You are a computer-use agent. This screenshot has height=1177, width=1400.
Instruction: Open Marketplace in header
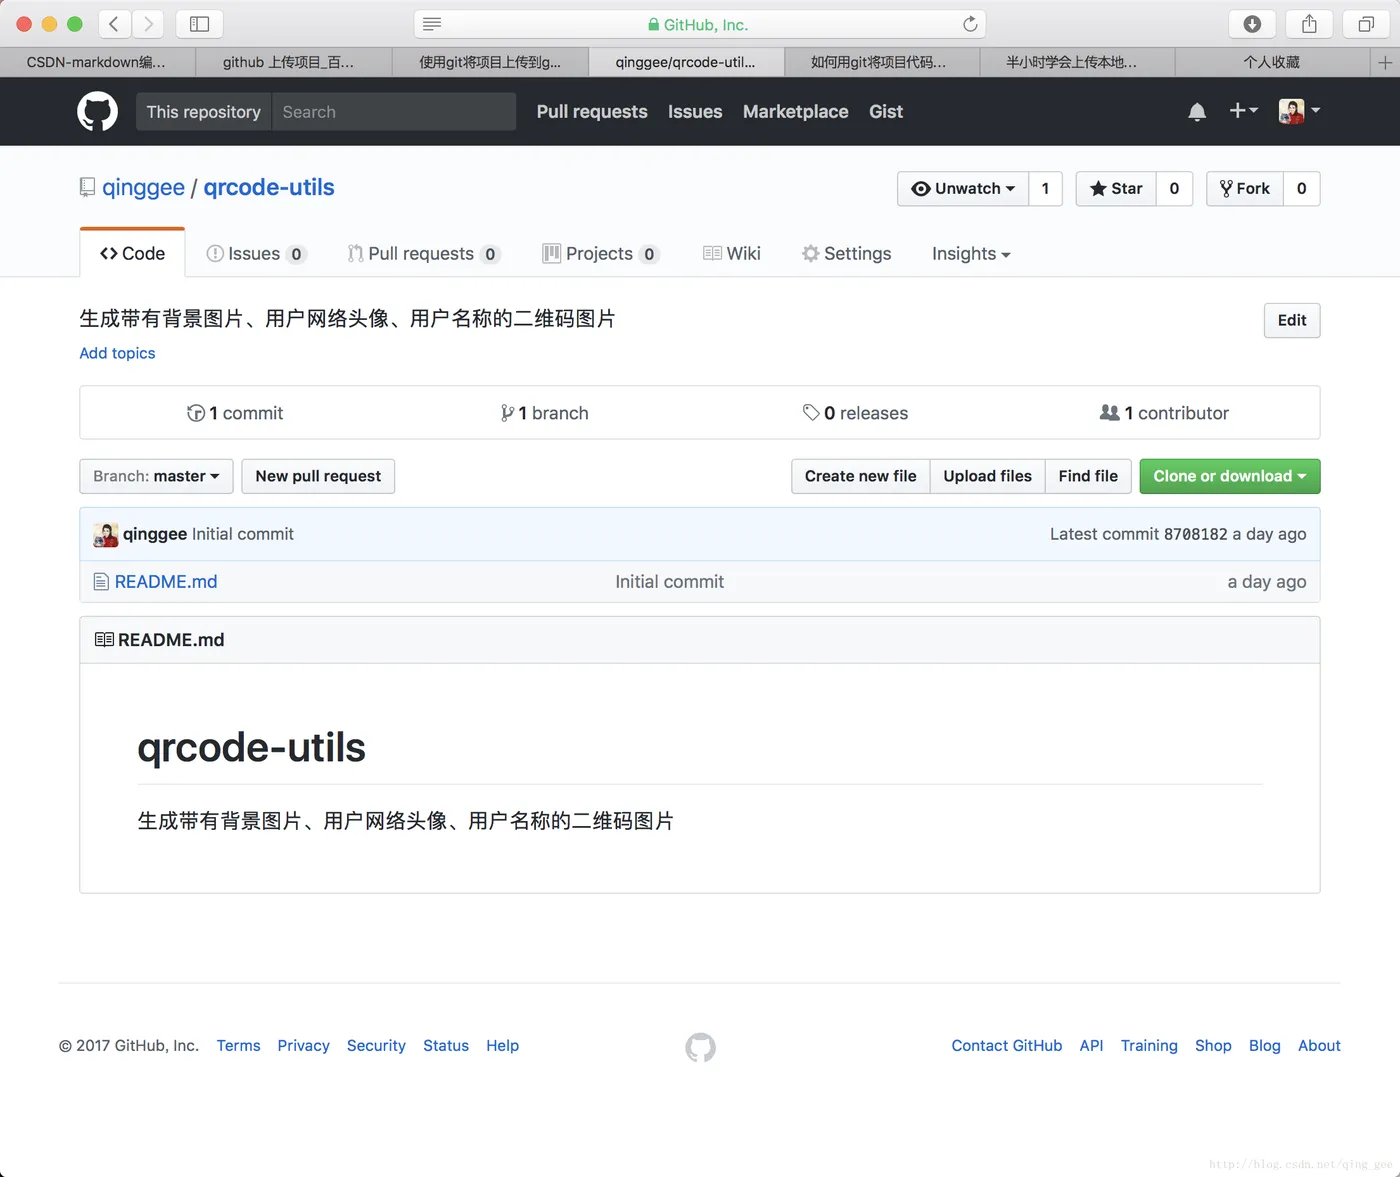click(x=796, y=112)
